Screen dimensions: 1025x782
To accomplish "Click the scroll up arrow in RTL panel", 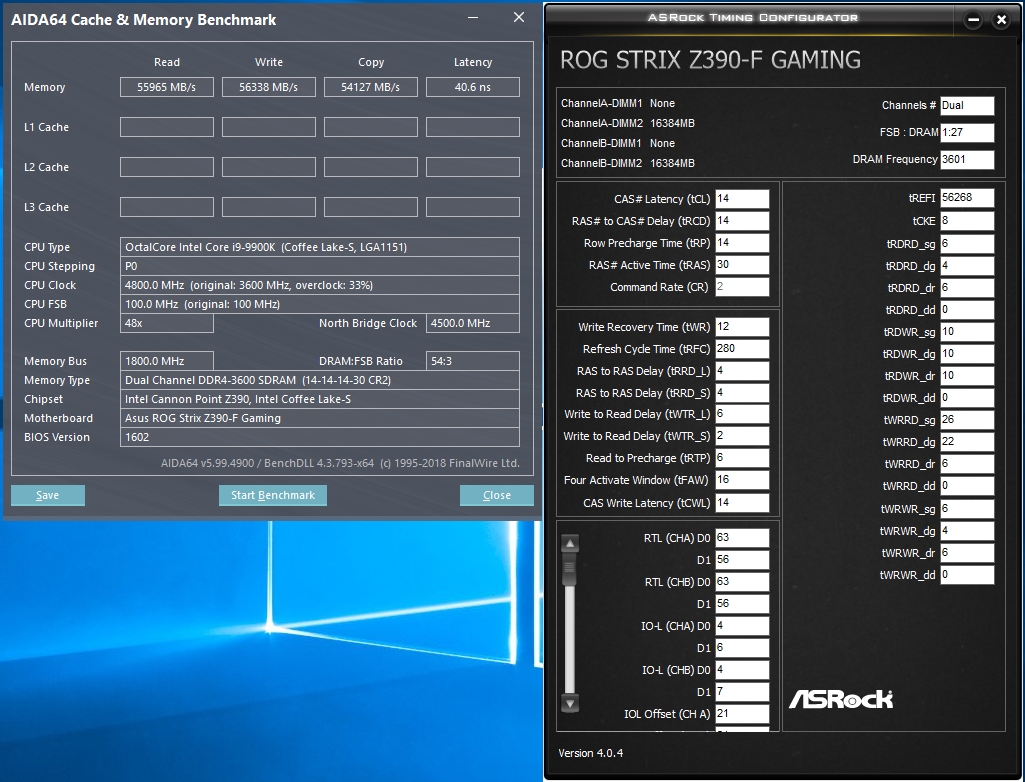I will 570,543.
